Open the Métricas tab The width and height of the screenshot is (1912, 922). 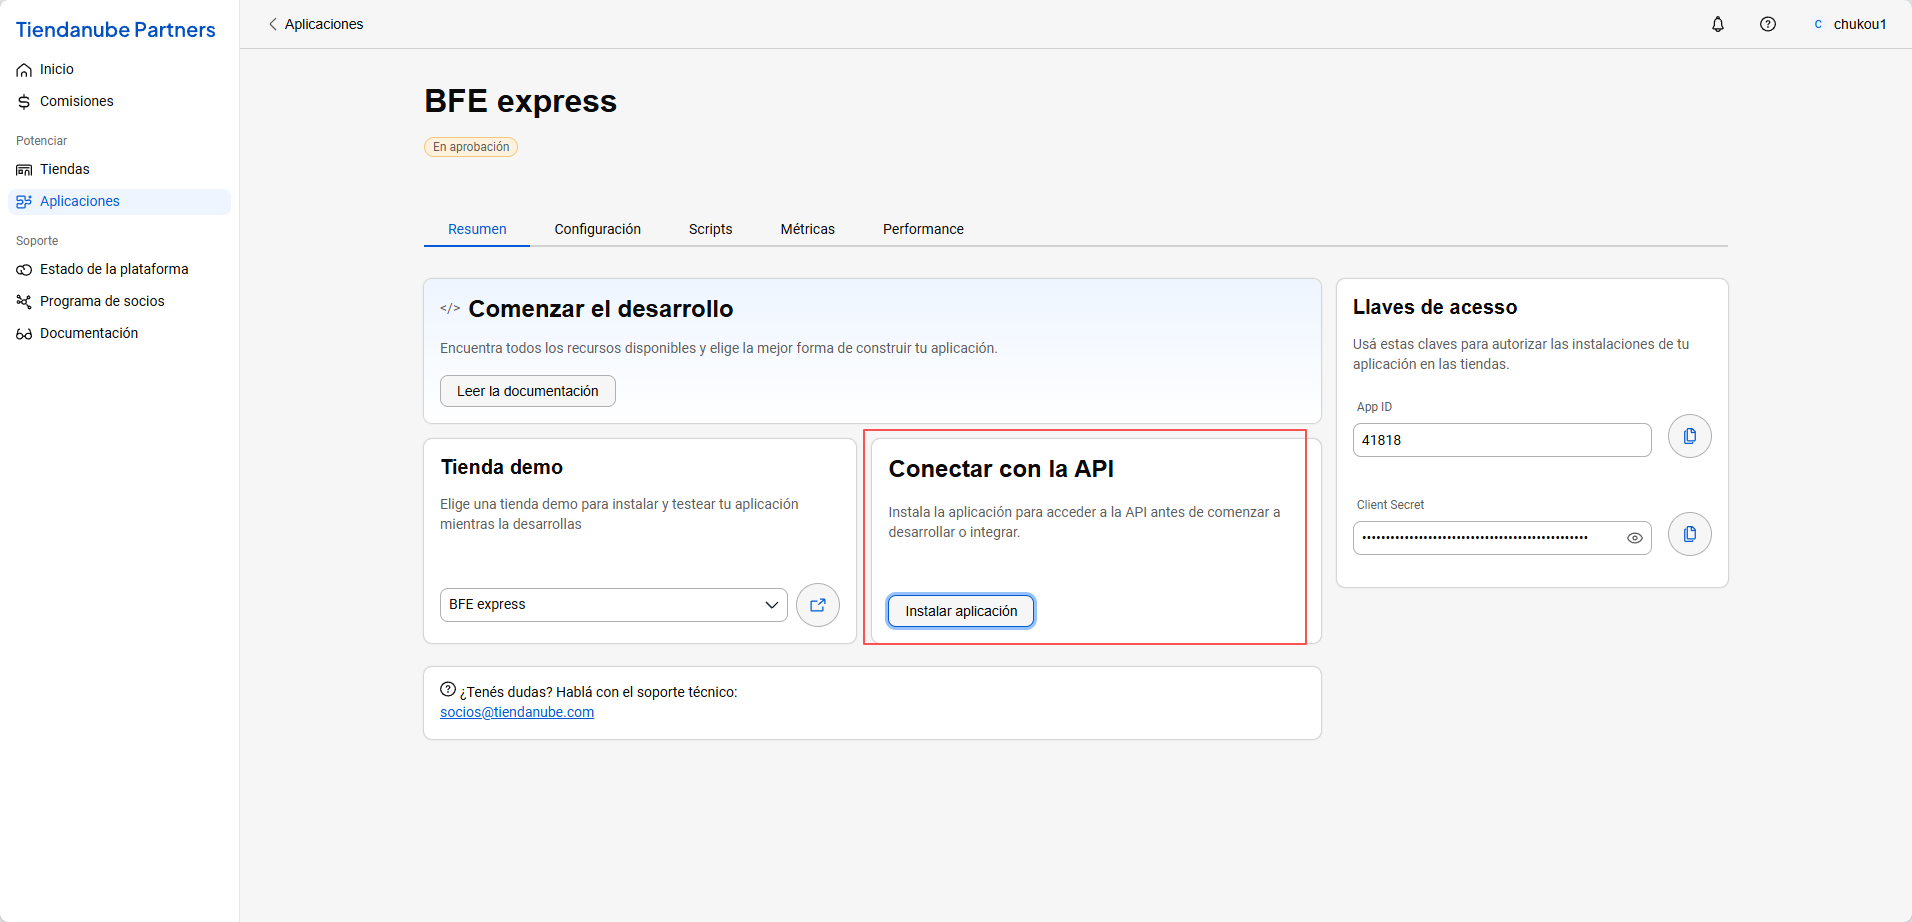point(808,229)
